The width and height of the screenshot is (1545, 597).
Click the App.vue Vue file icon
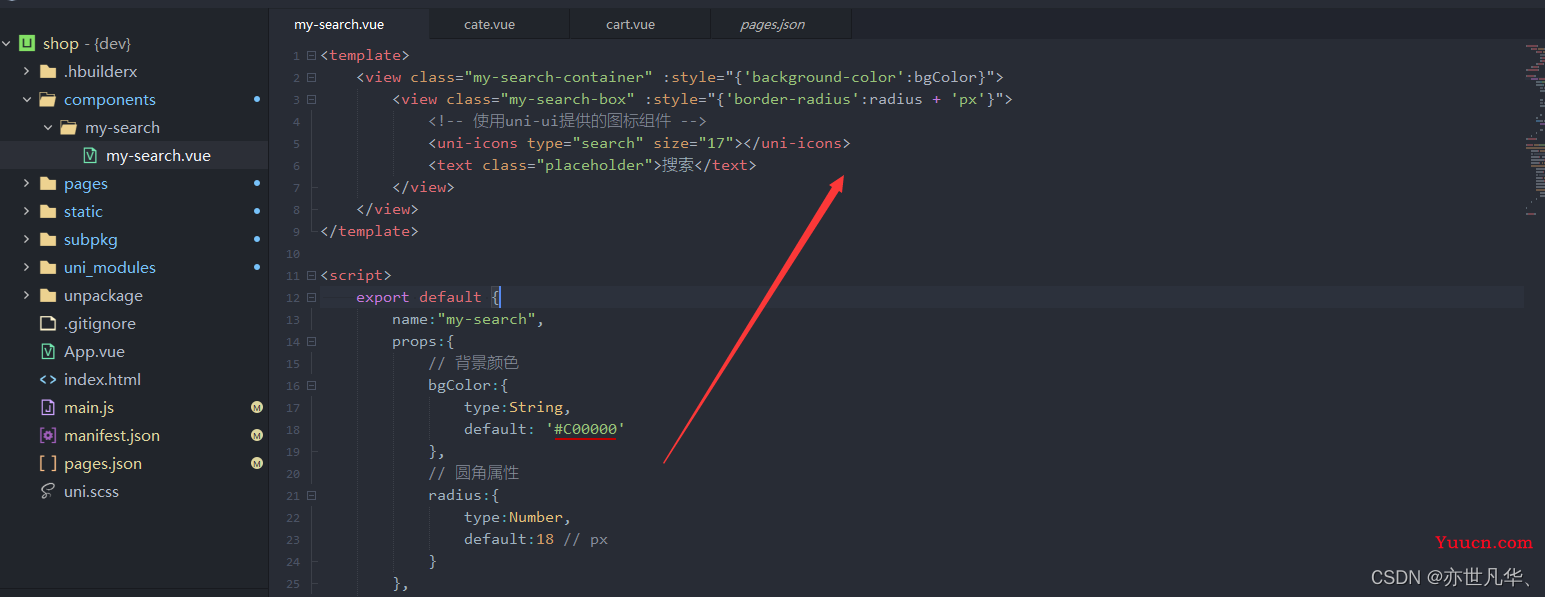click(x=47, y=351)
